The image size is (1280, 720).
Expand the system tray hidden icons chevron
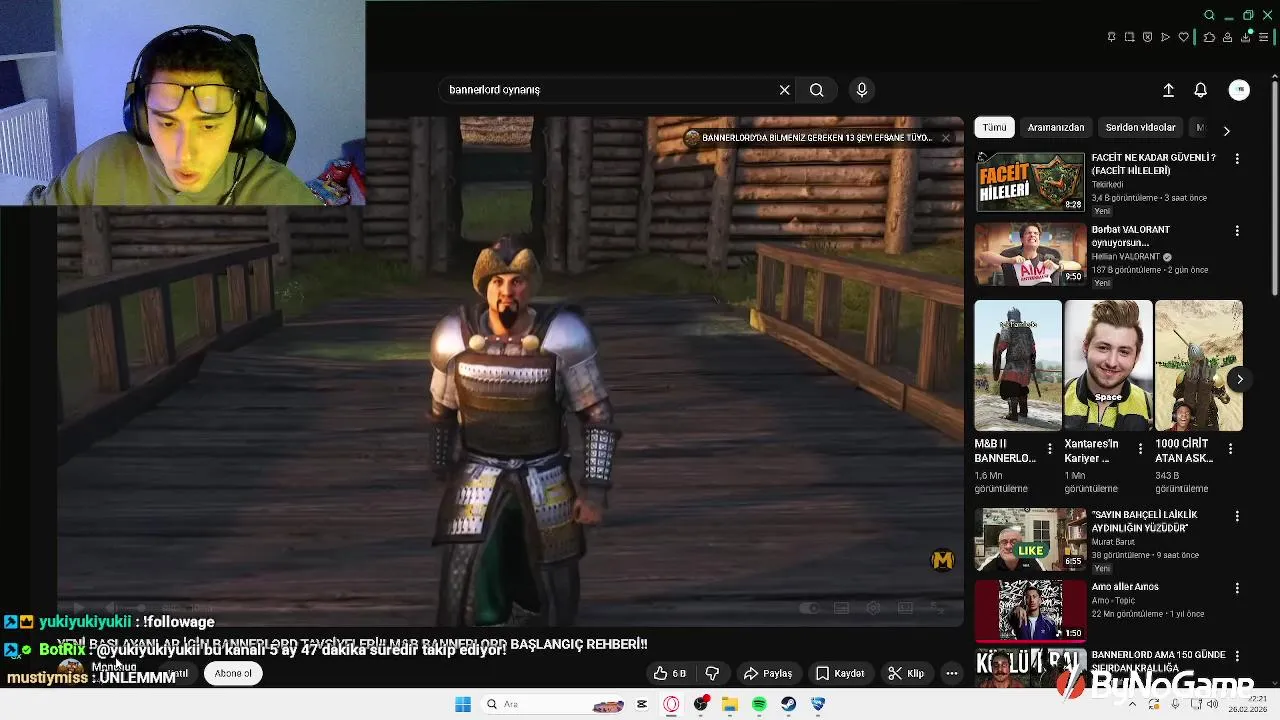pos(1132,704)
